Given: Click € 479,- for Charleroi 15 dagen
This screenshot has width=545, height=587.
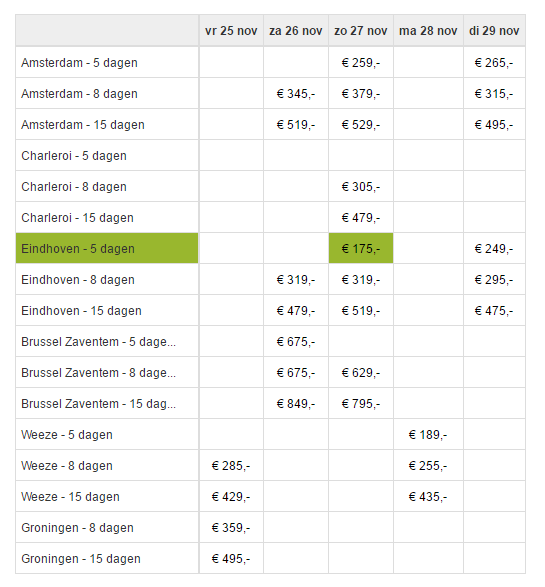Looking at the screenshot, I should 361,218.
